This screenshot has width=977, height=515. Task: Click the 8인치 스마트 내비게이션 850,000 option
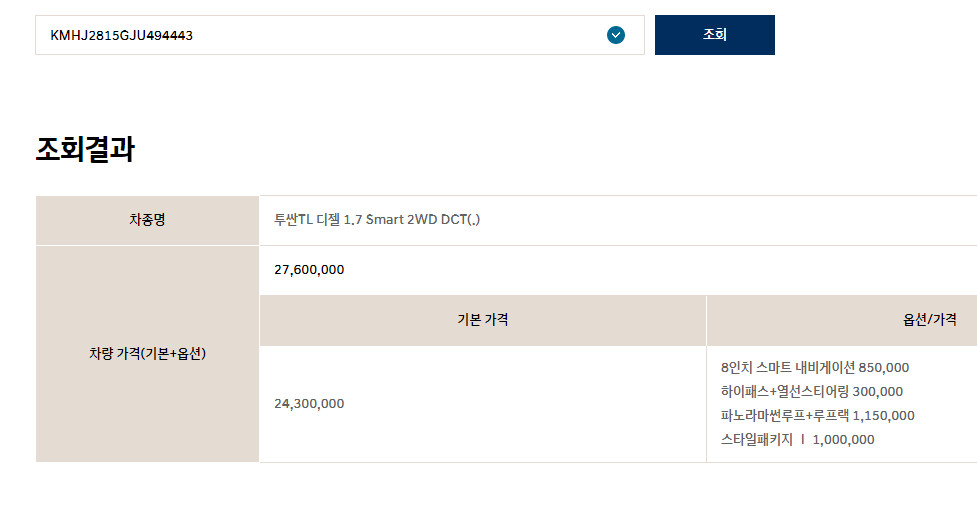click(x=815, y=367)
